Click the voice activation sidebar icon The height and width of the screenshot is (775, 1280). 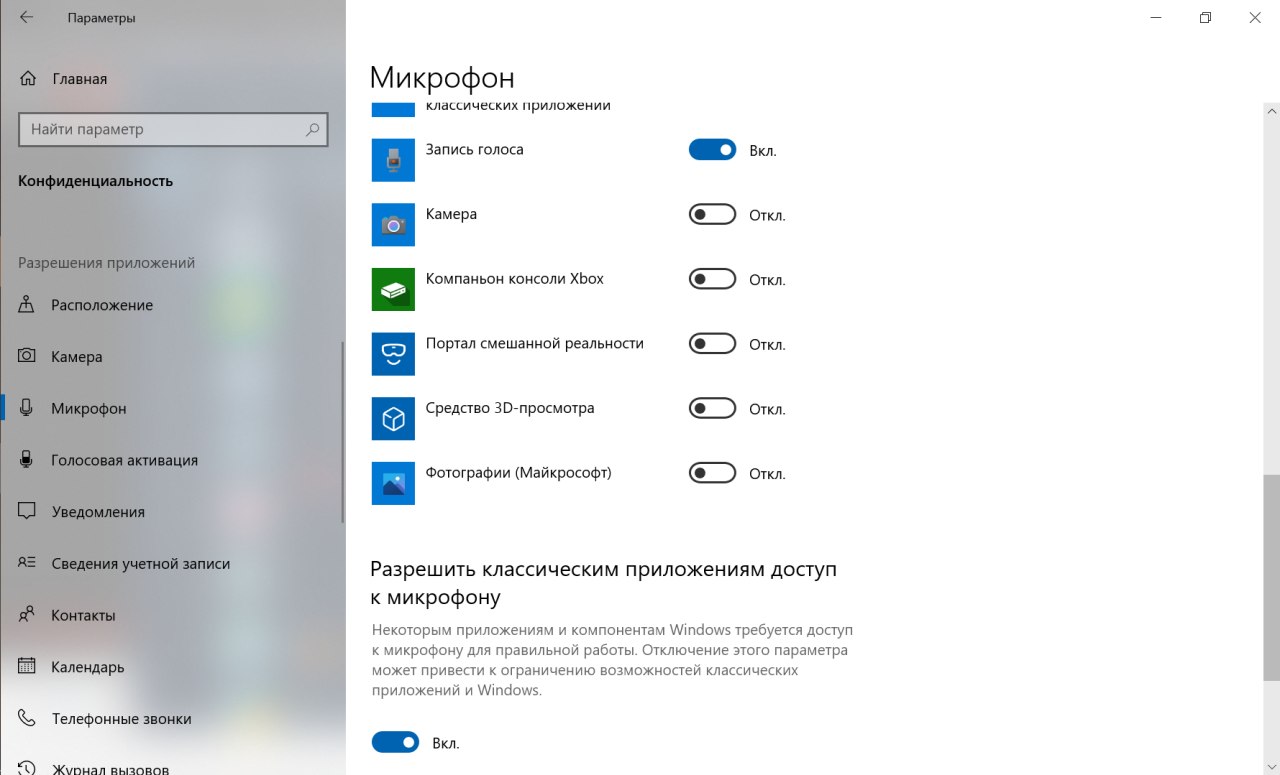(27, 460)
